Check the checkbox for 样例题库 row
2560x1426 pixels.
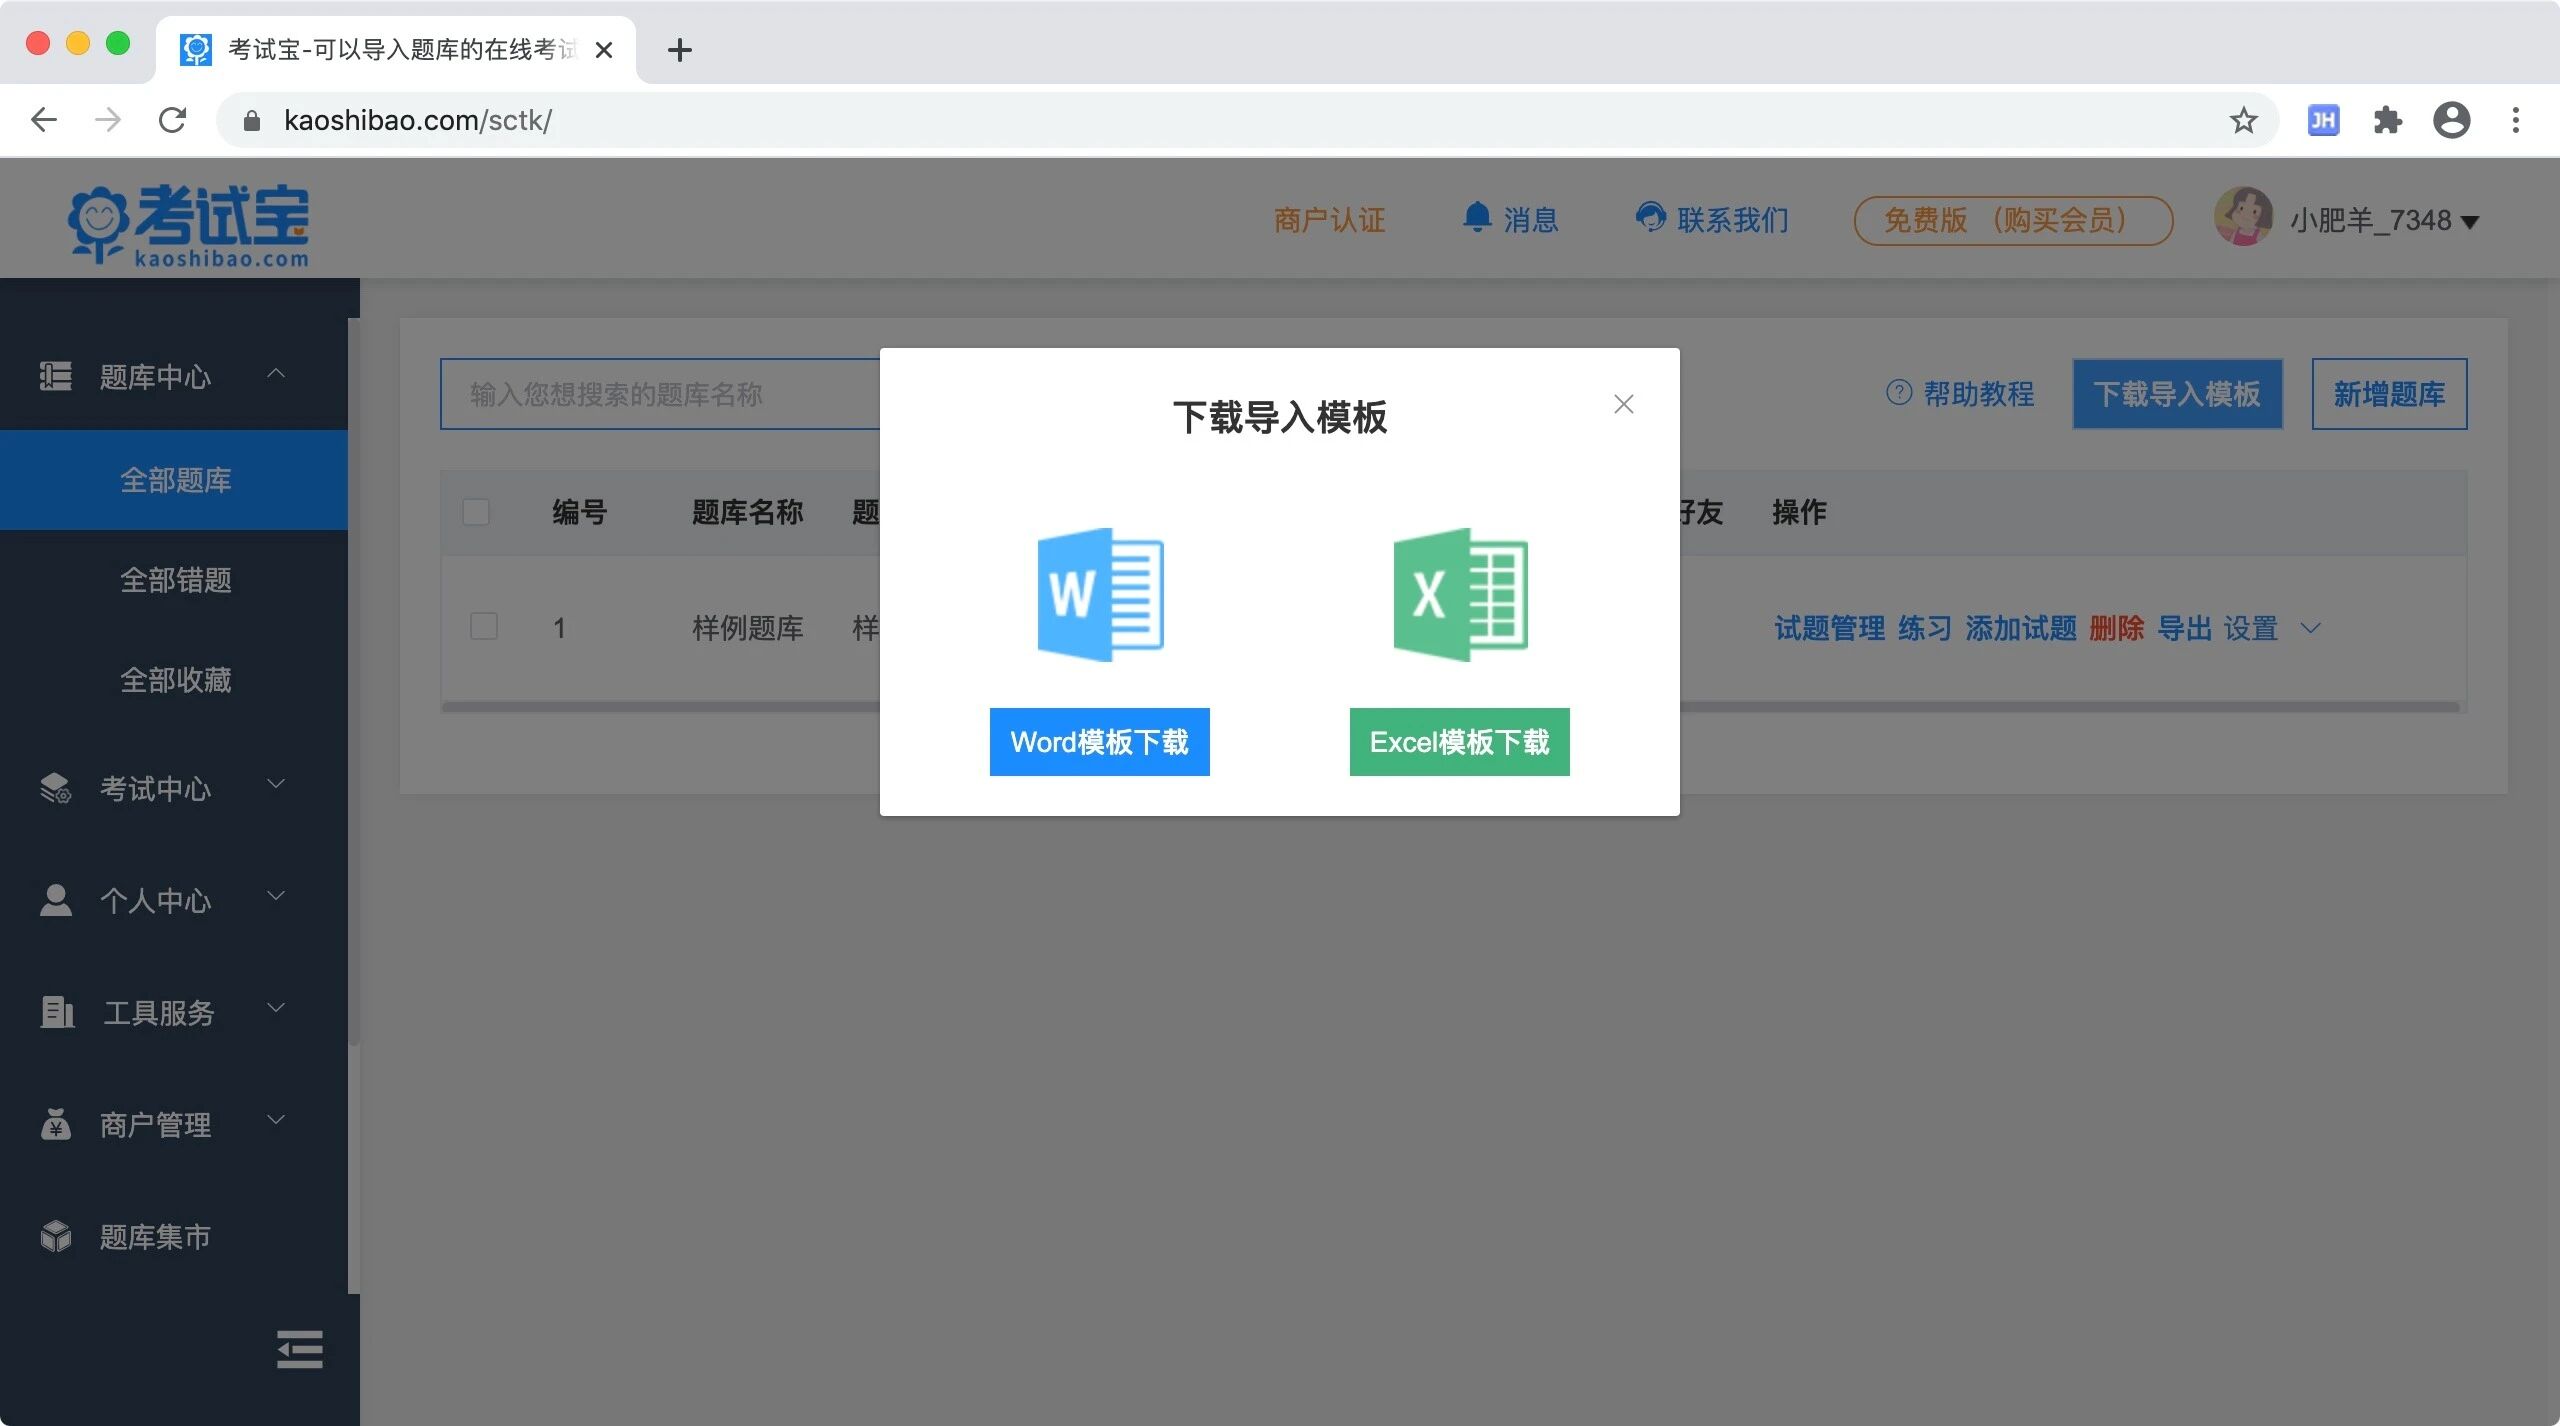click(484, 627)
